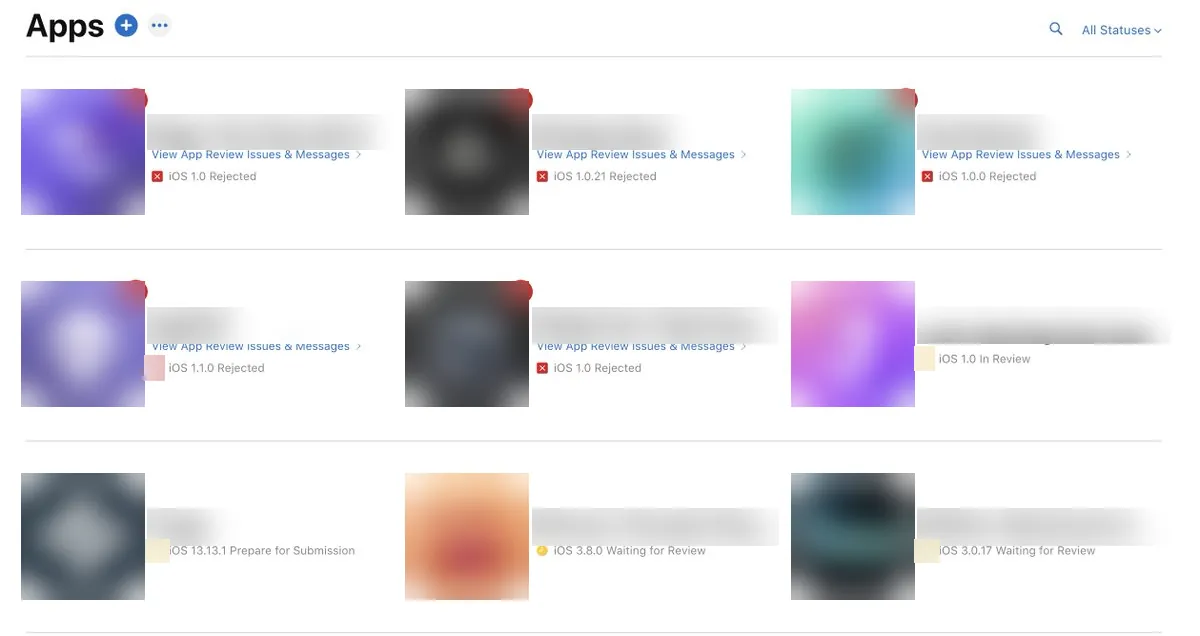Click the "iOS 1.0 In Review" status text
Image resolution: width=1200 pixels, height=636 pixels.
click(x=984, y=359)
